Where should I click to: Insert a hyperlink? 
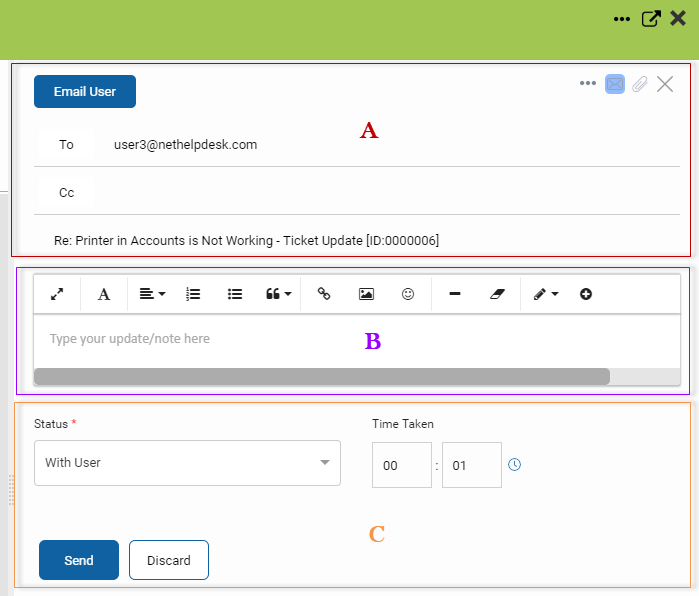[x=324, y=294]
